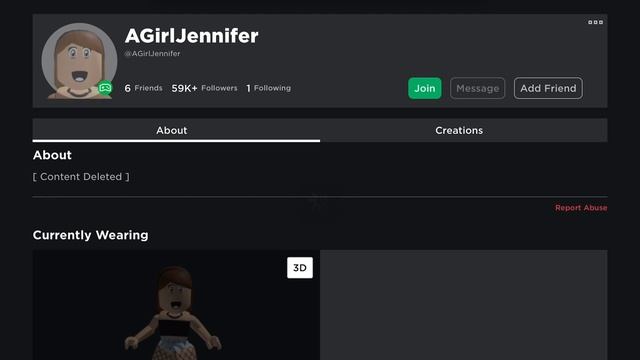View the 59K+ Followers list
The width and height of the screenshot is (640, 360).
pos(204,88)
